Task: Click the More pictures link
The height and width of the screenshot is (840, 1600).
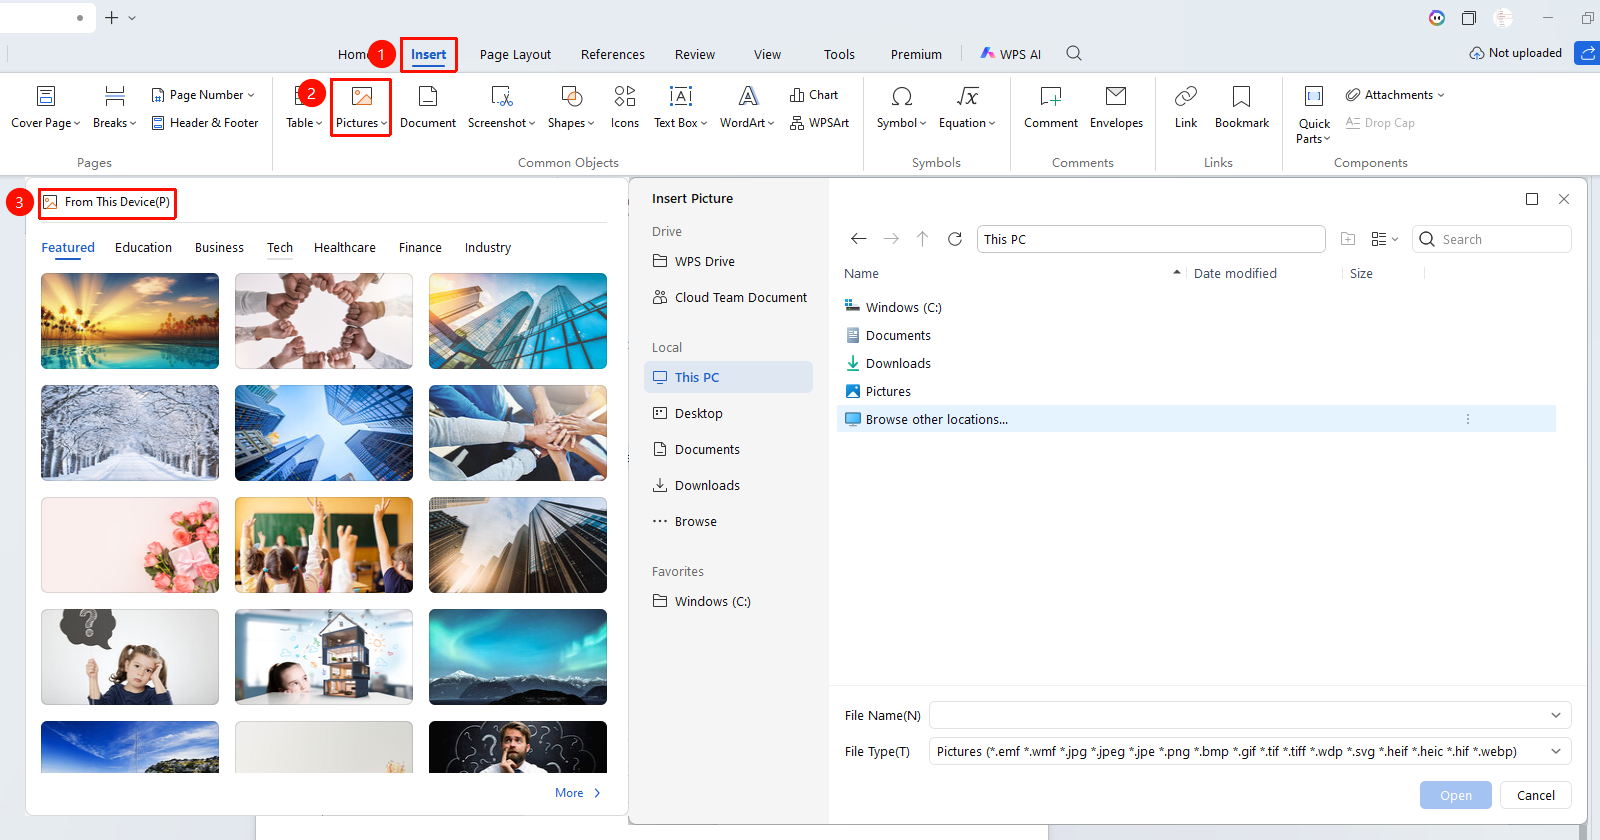Action: [578, 793]
